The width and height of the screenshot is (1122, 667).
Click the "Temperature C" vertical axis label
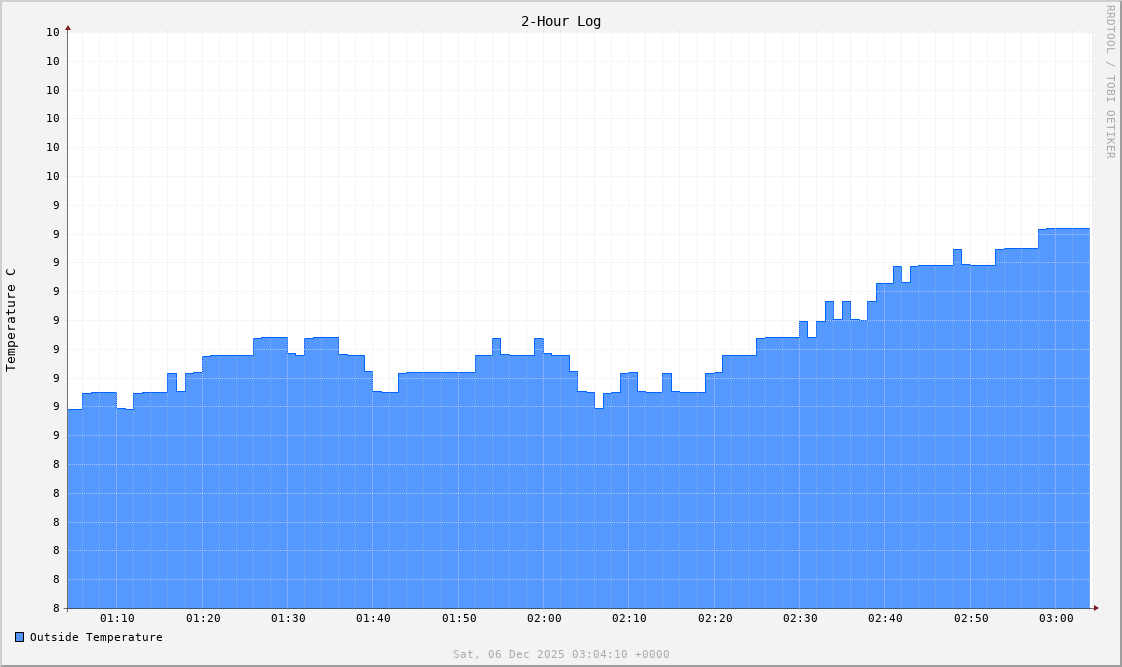13,317
